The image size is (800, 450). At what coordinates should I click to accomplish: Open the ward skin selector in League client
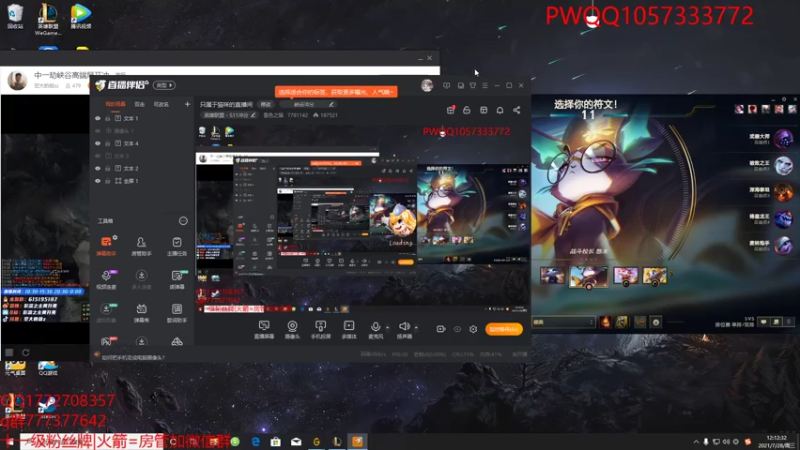click(x=640, y=321)
